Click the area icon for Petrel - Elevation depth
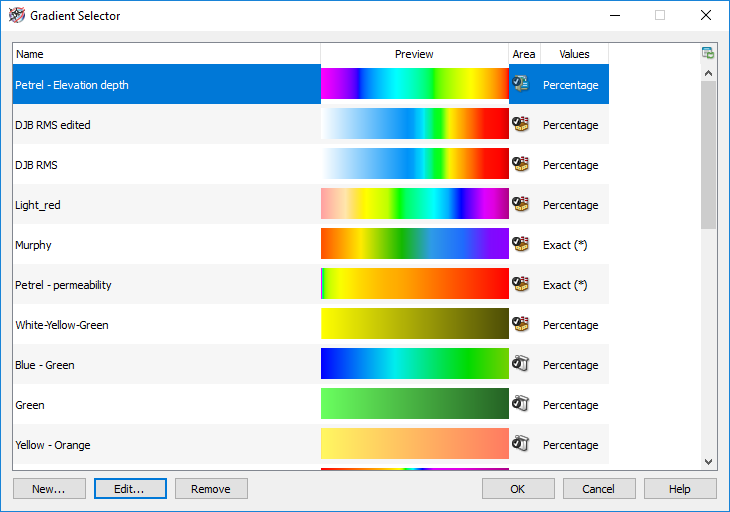 520,85
